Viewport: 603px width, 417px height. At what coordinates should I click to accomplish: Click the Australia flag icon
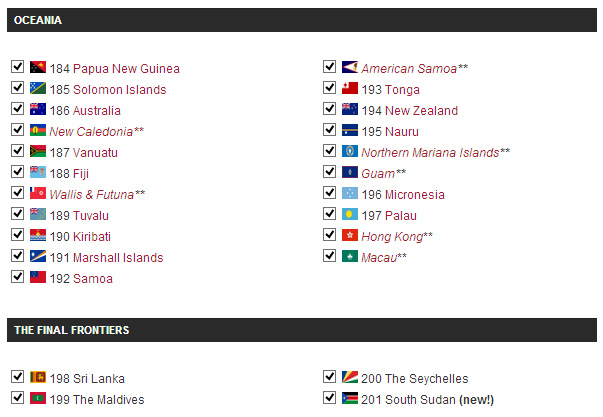point(38,109)
